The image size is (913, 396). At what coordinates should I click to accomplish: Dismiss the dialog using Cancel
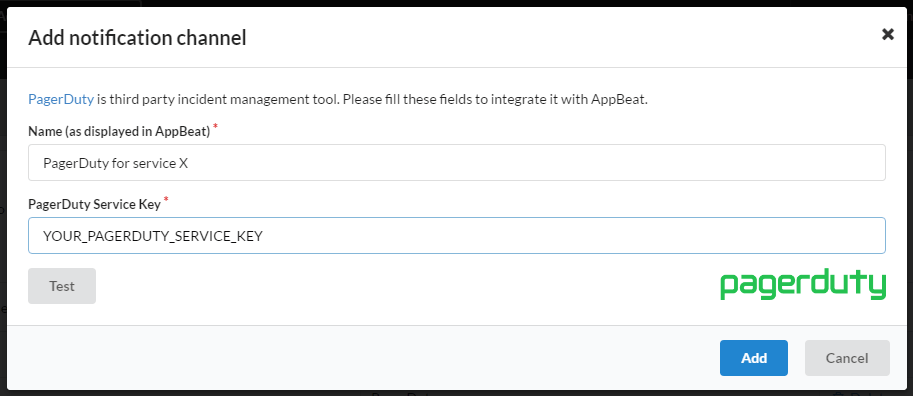tap(847, 358)
